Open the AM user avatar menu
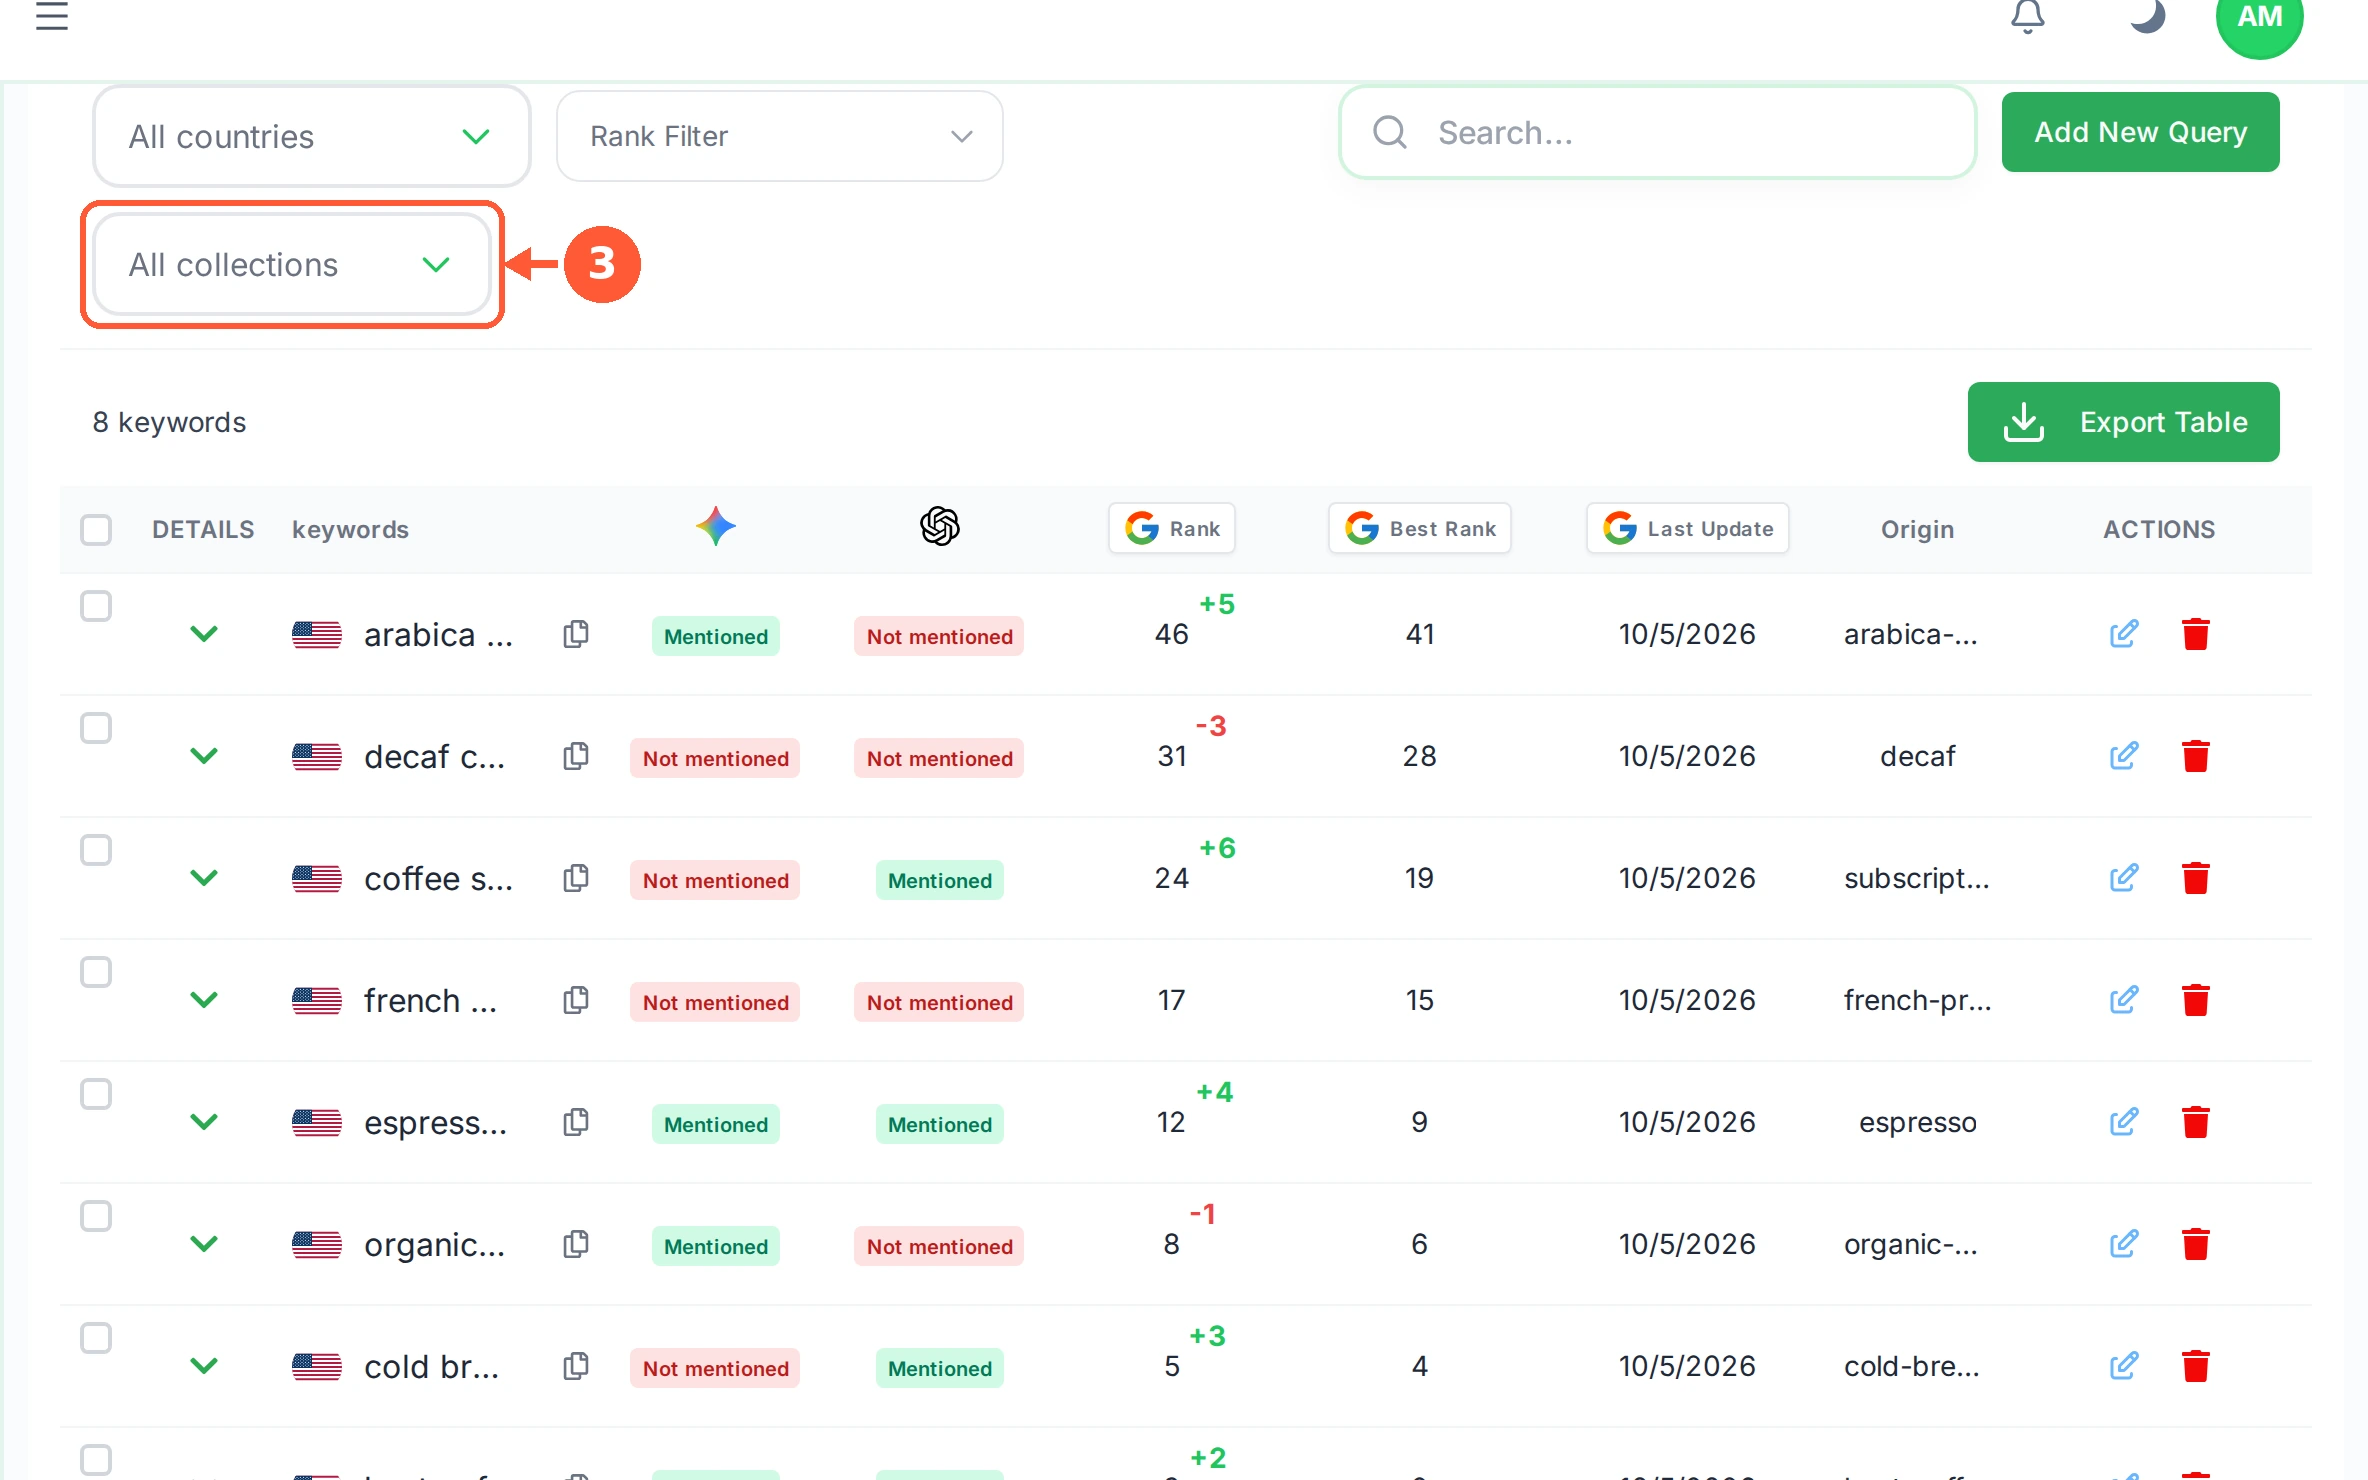2368x1480 pixels. (2259, 18)
